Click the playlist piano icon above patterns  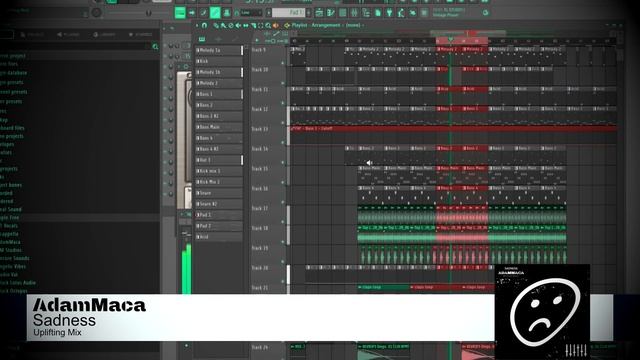pos(202,39)
